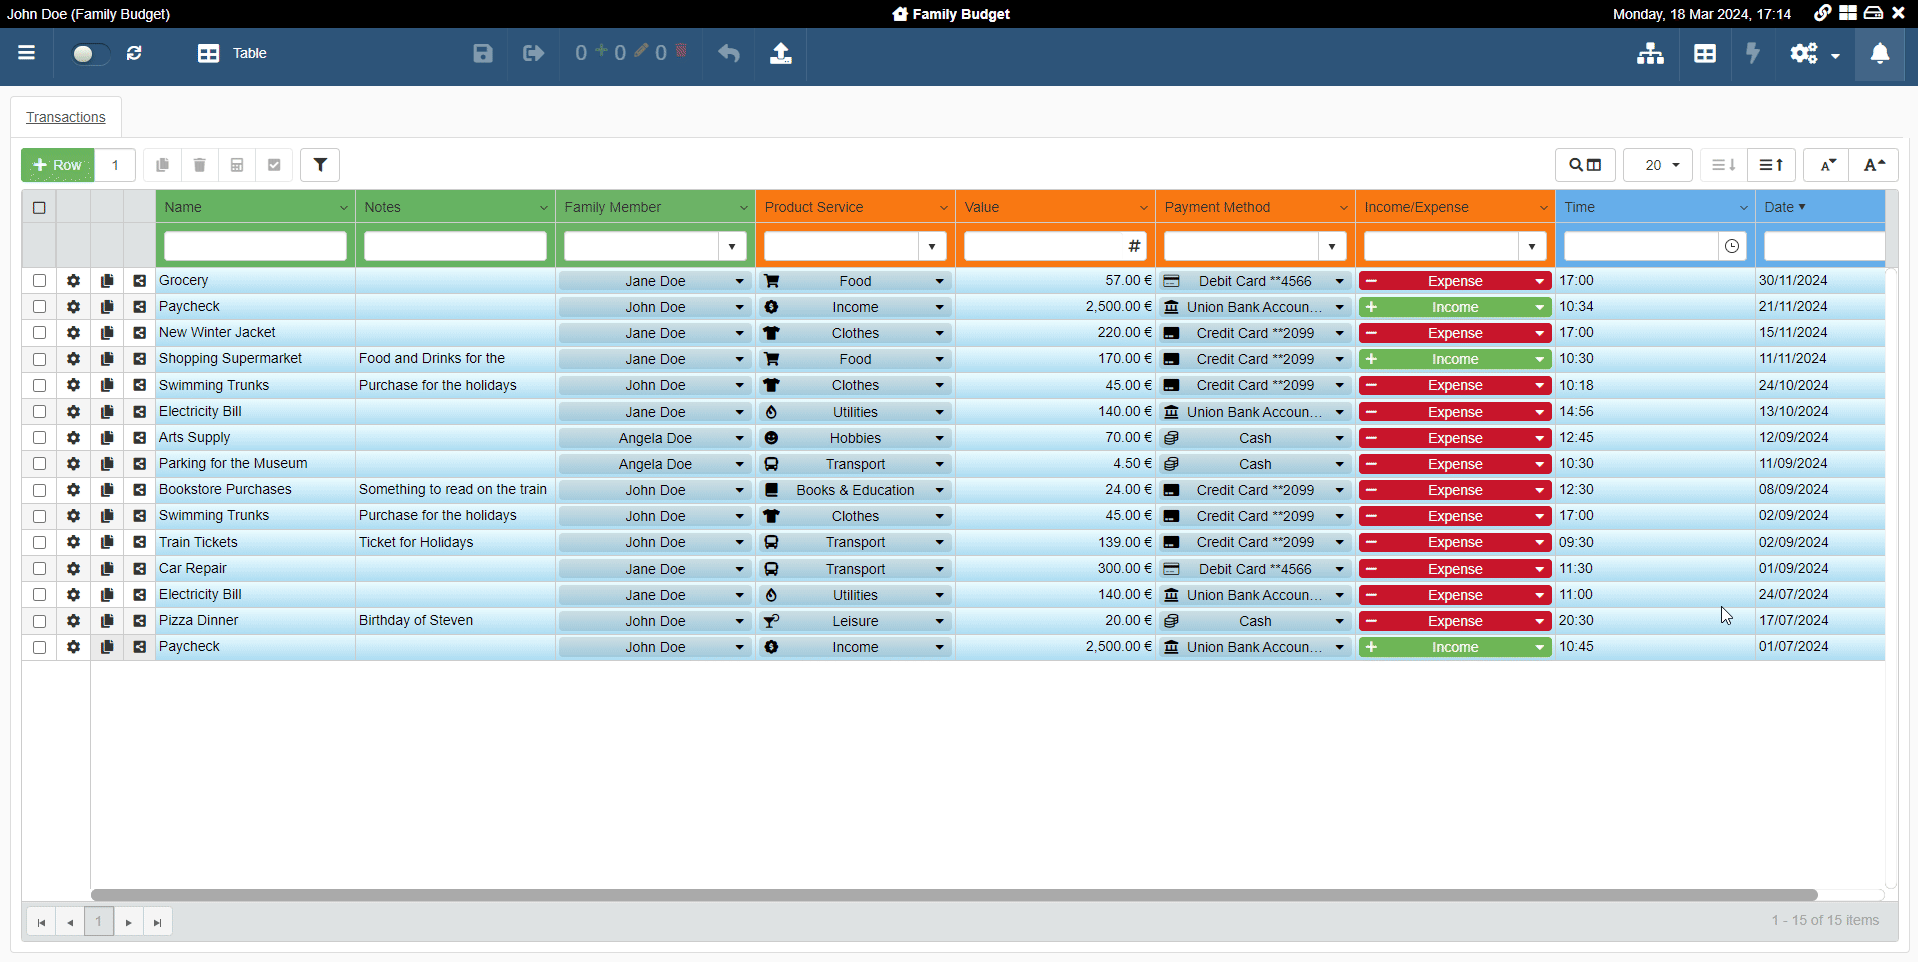Open the notifications bell
The height and width of the screenshot is (962, 1918).
click(1880, 53)
